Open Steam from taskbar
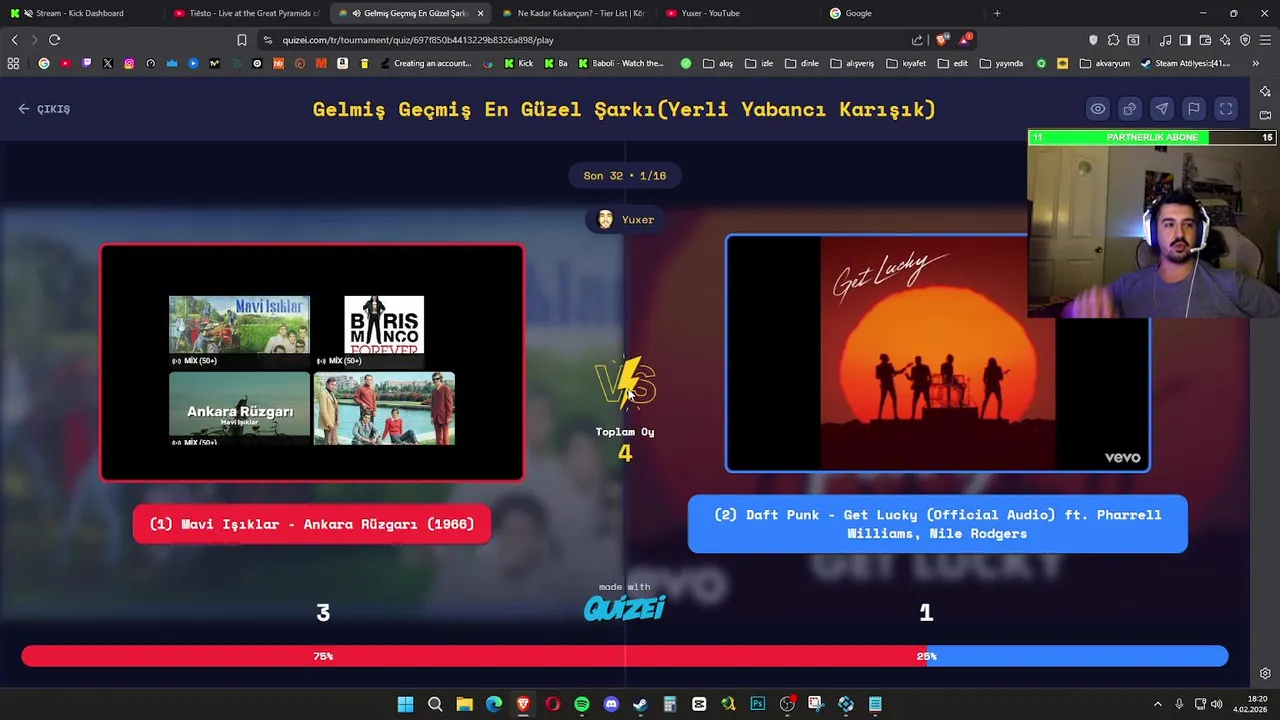The image size is (1280, 720). click(x=640, y=704)
